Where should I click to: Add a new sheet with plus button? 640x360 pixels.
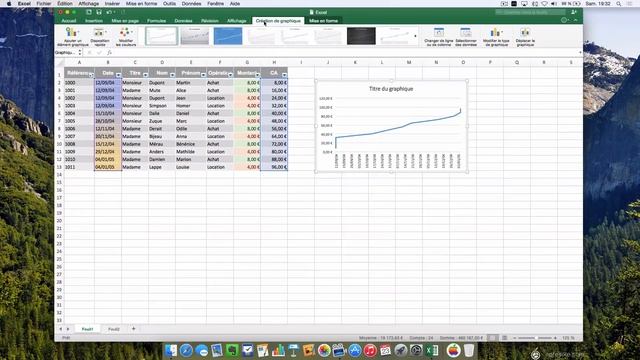coord(133,329)
